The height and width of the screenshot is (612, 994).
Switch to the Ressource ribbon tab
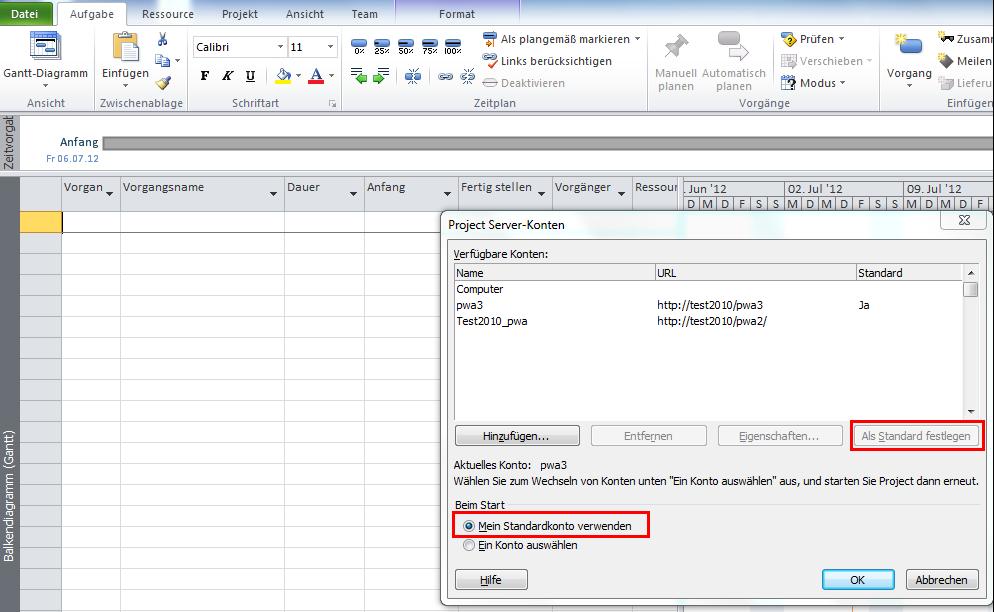168,14
